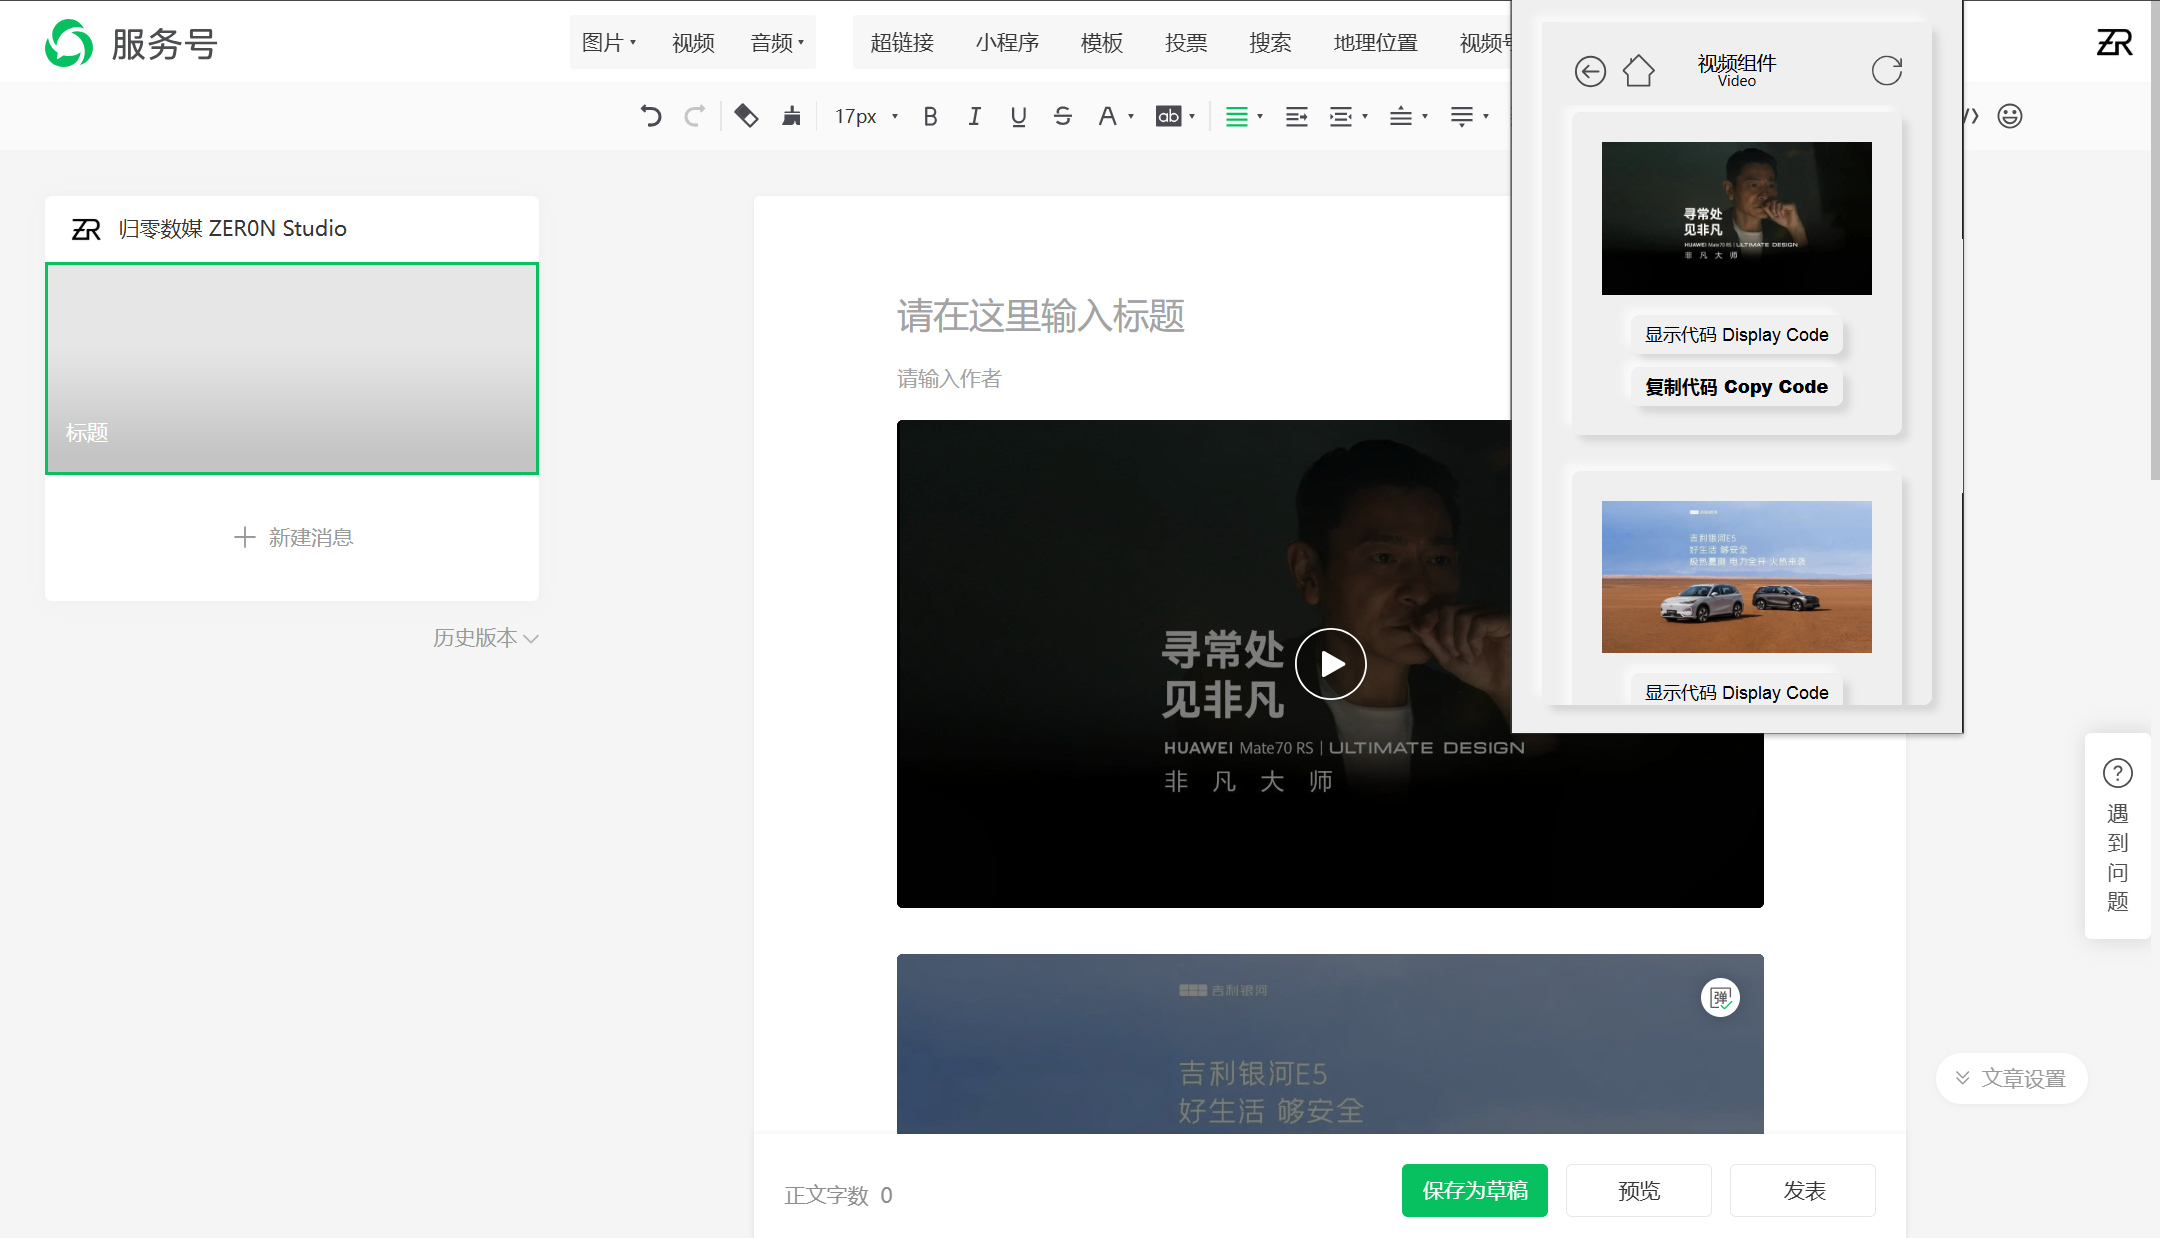Viewport: 2160px width, 1238px height.
Task: Play the Huawei Mate70 video
Action: pos(1331,664)
